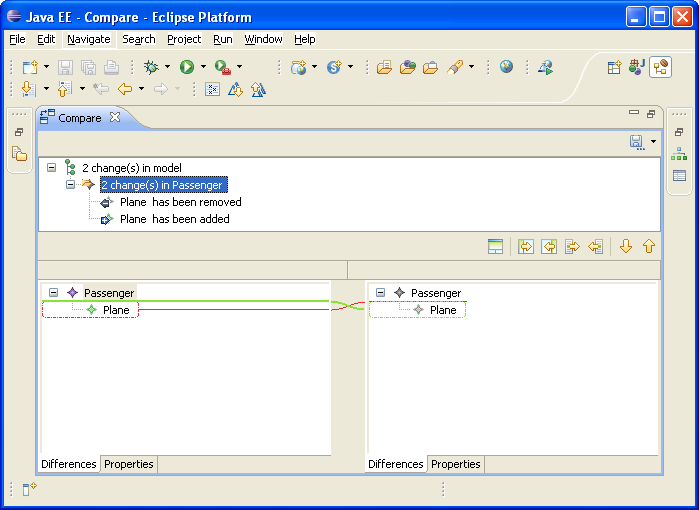Open the Search menu
This screenshot has width=699, height=510.
[x=139, y=39]
